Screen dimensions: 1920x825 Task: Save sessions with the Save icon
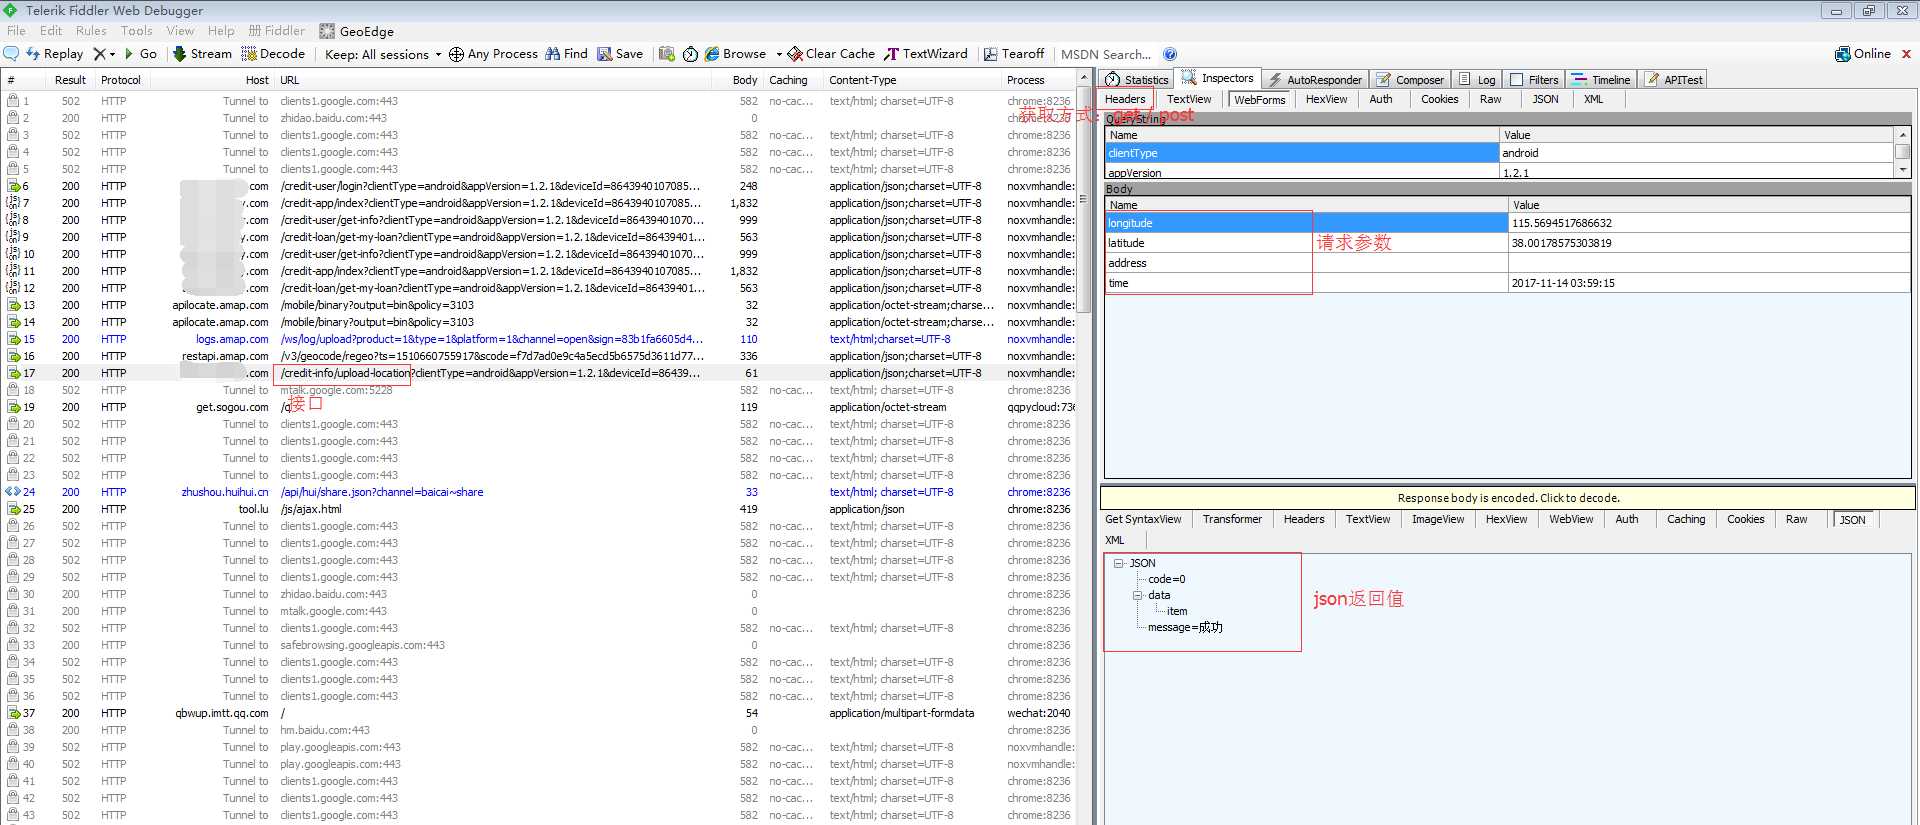(620, 54)
